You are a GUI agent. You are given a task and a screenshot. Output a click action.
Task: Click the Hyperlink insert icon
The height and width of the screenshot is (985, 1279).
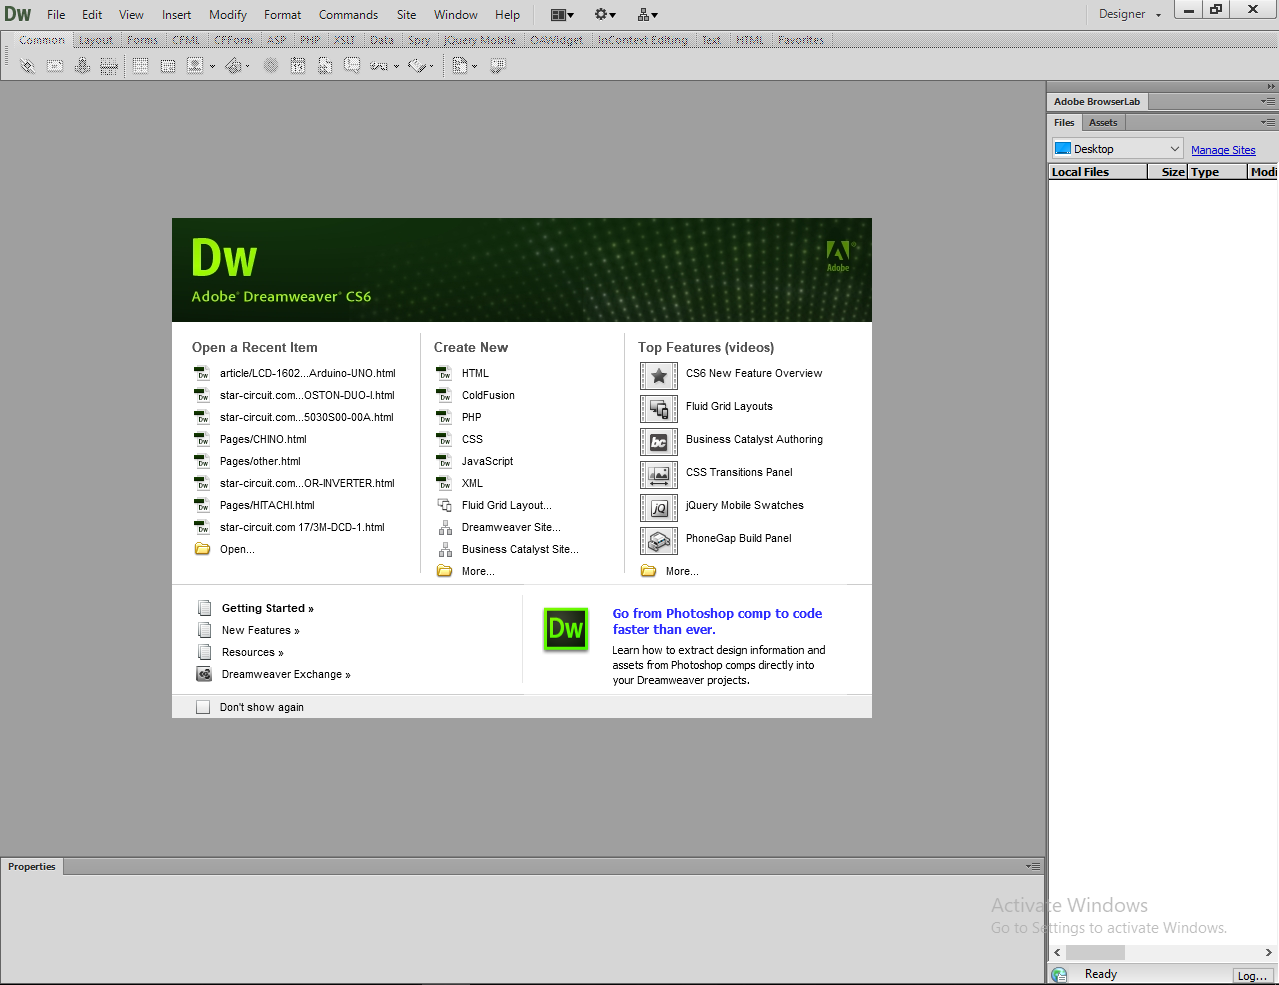(27, 66)
